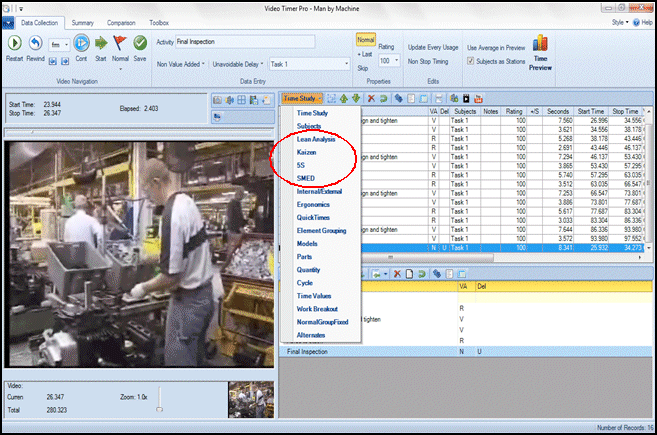Image resolution: width=657 pixels, height=435 pixels.
Task: Click the video progress bar above the video
Action: 139,133
